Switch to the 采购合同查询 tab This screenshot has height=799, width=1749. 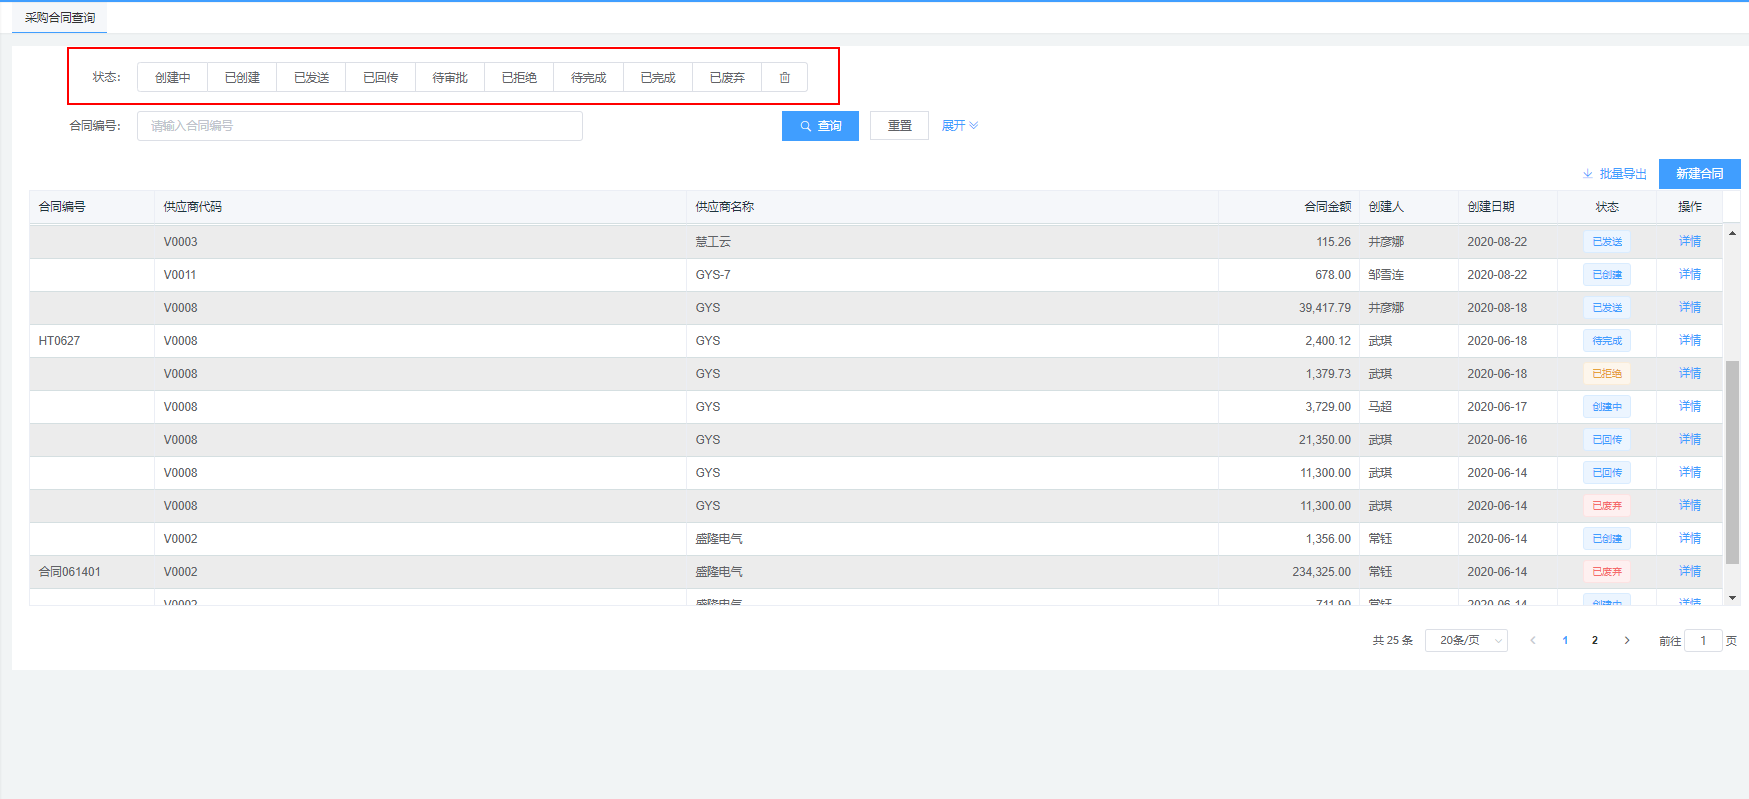pyautogui.click(x=60, y=18)
